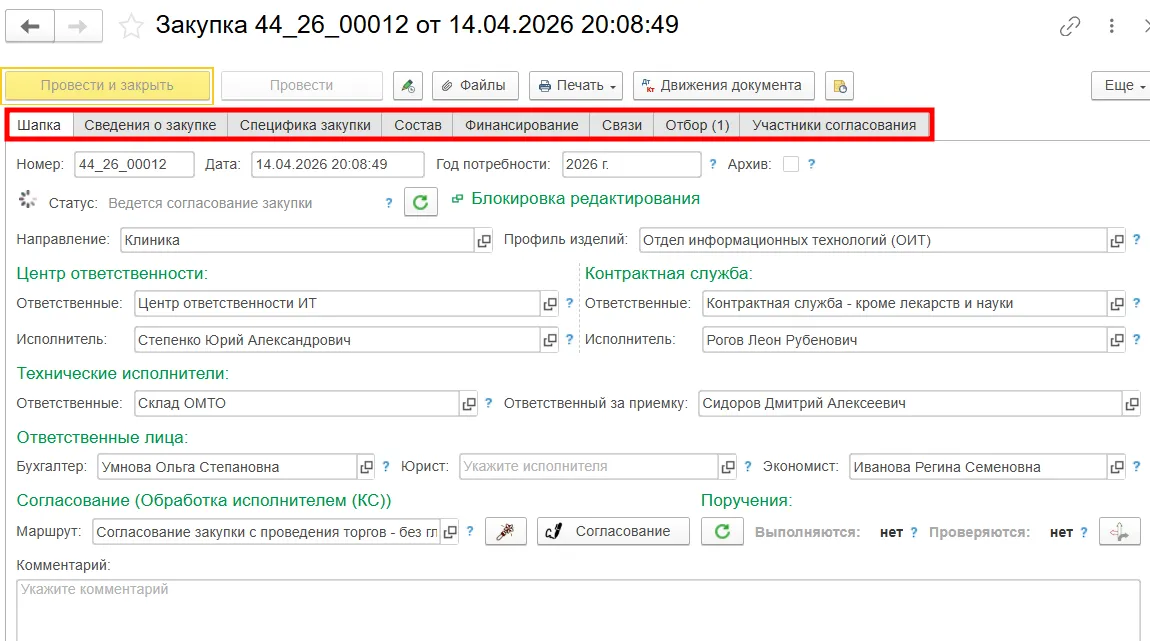Open the Направление Клиника field reference icon
The image size is (1150, 641).
click(483, 241)
